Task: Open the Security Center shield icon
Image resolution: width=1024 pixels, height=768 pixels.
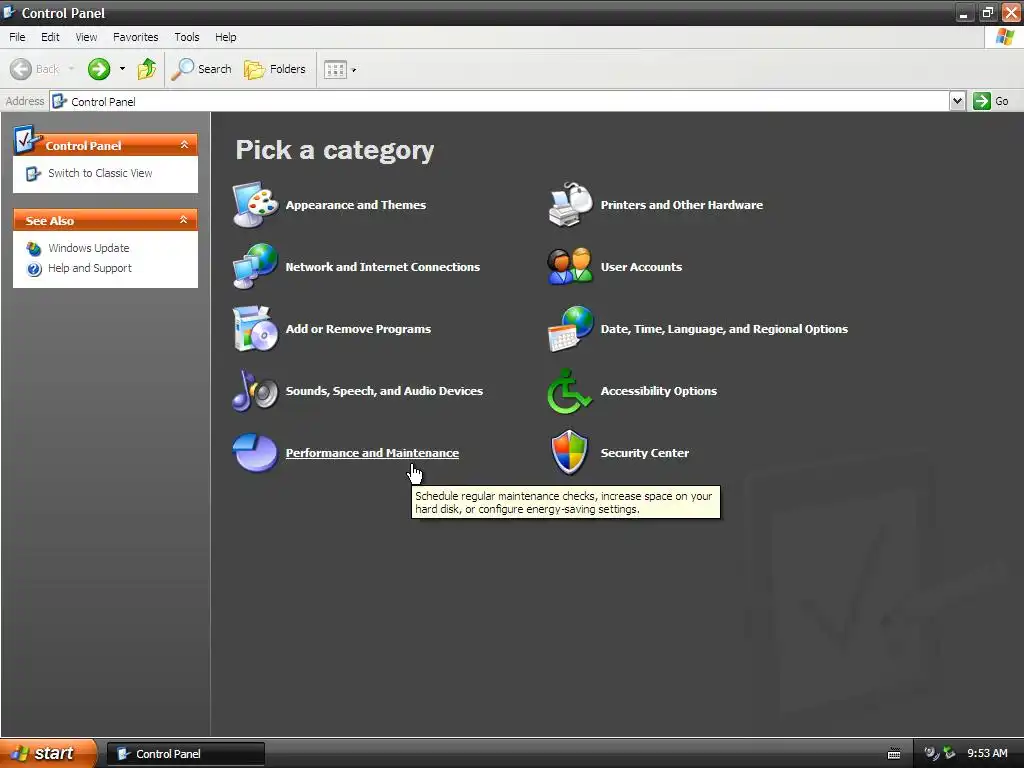Action: (x=570, y=453)
